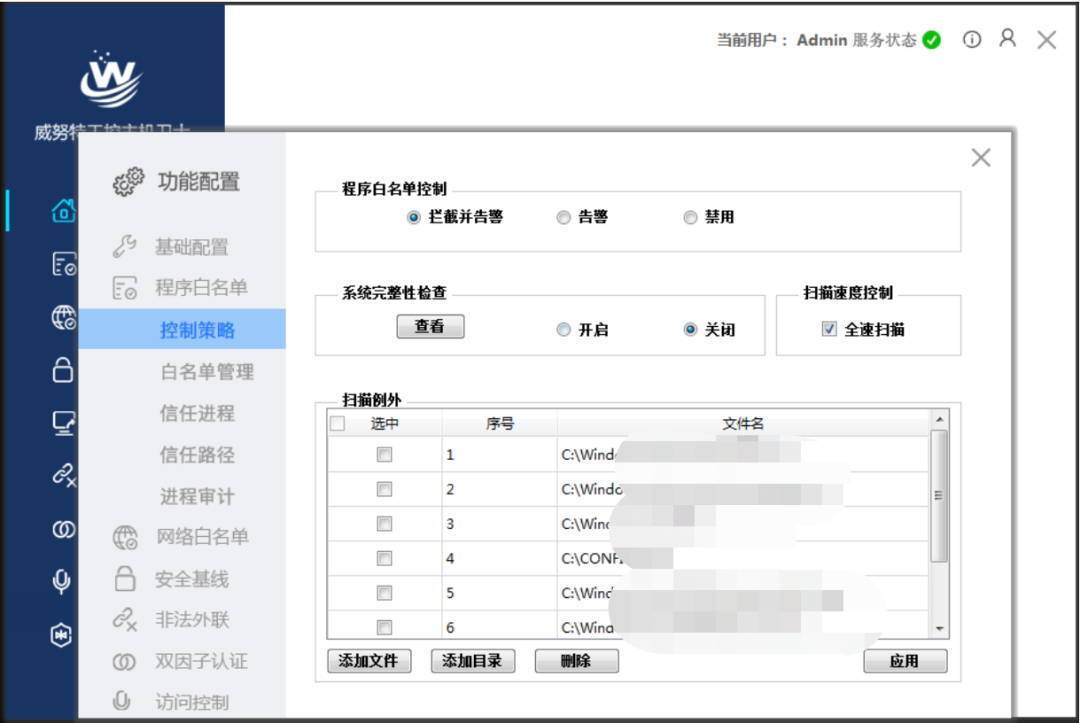Check the box in row 5
Image resolution: width=1080 pixels, height=723 pixels.
coord(384,592)
